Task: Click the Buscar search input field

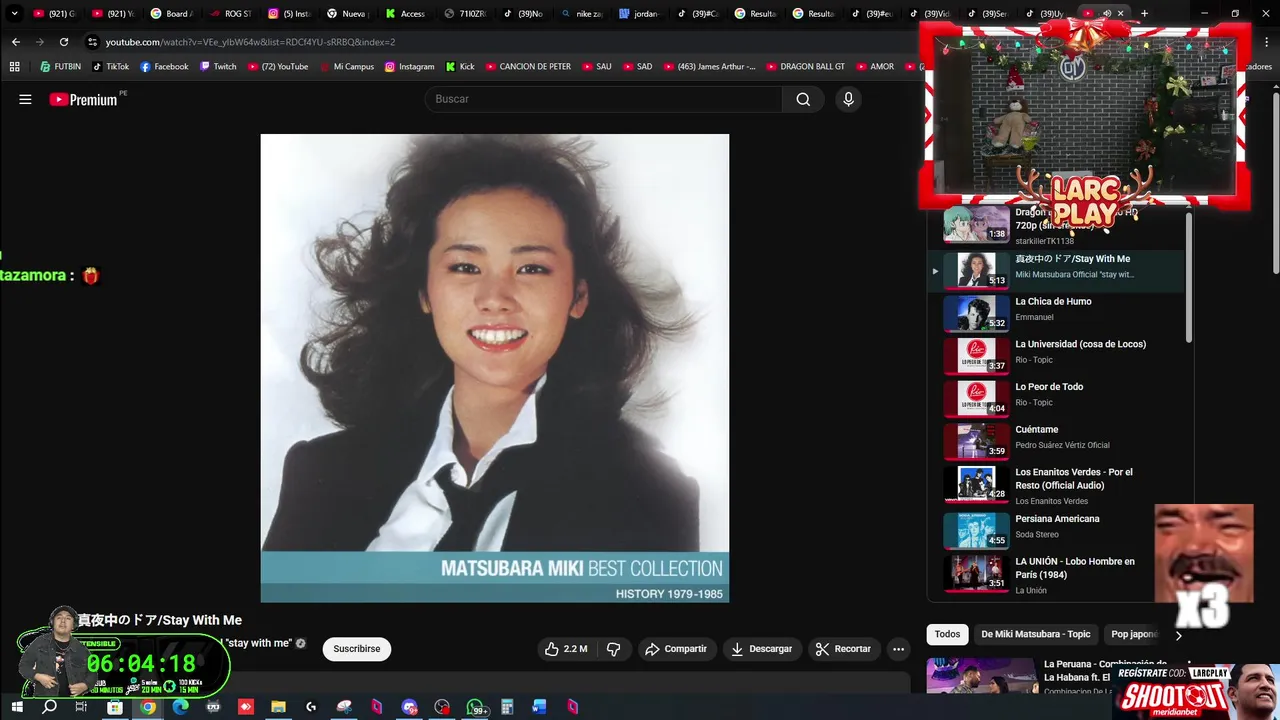Action: 604,99
